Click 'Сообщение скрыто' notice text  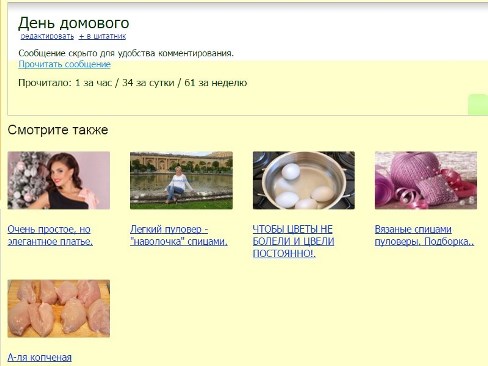point(126,53)
